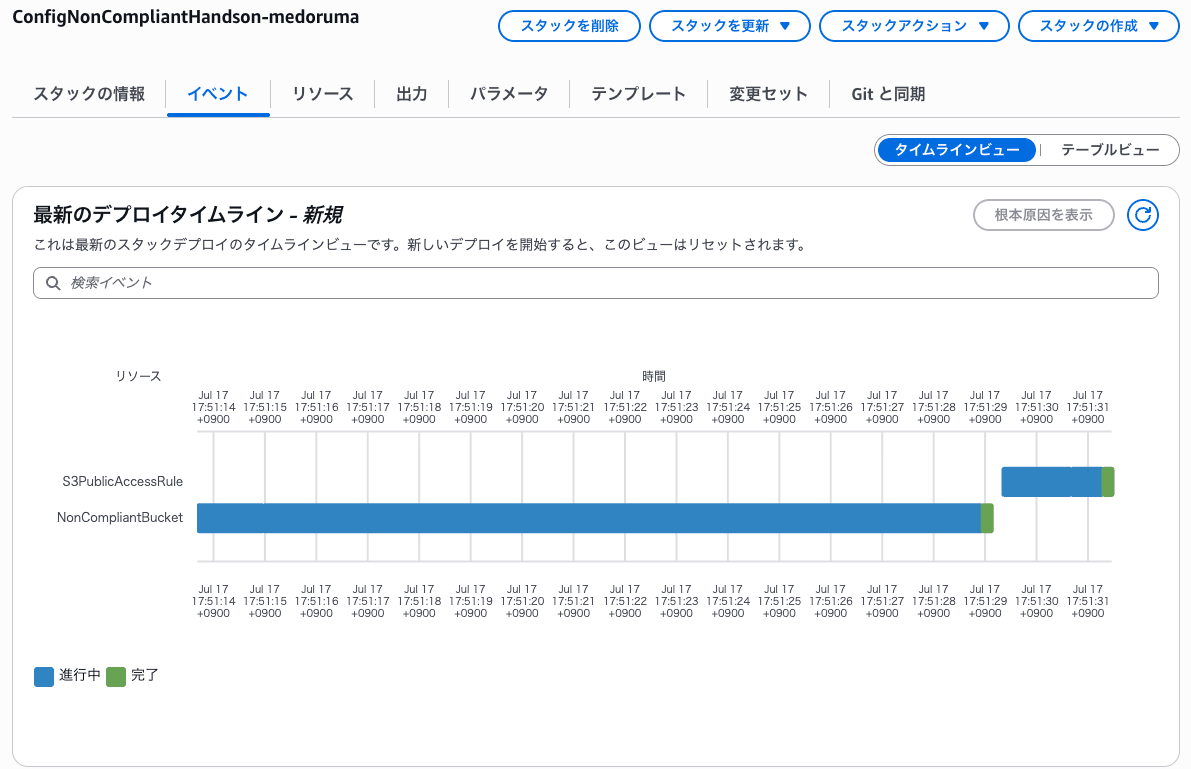
Task: Select the イベント tab
Action: pyautogui.click(x=218, y=94)
